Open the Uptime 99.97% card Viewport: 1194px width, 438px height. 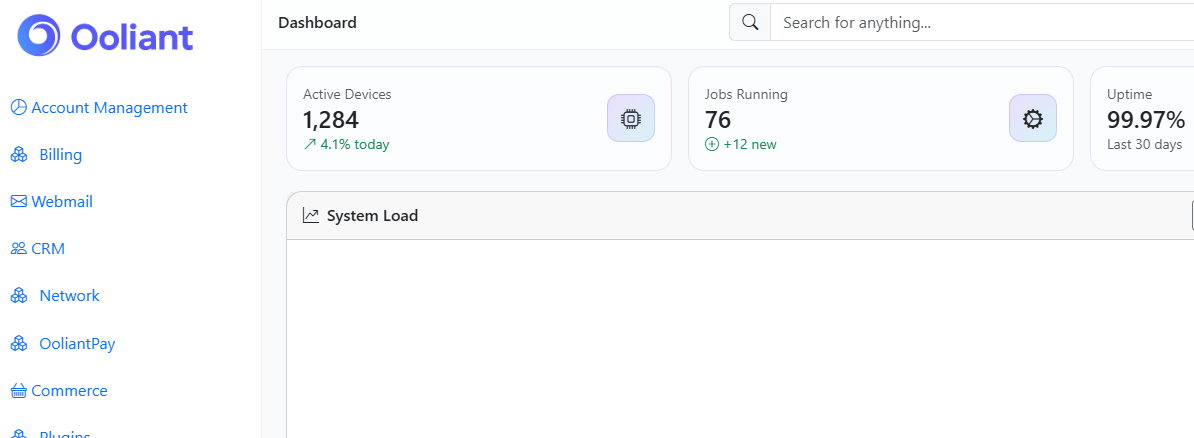[1145, 119]
